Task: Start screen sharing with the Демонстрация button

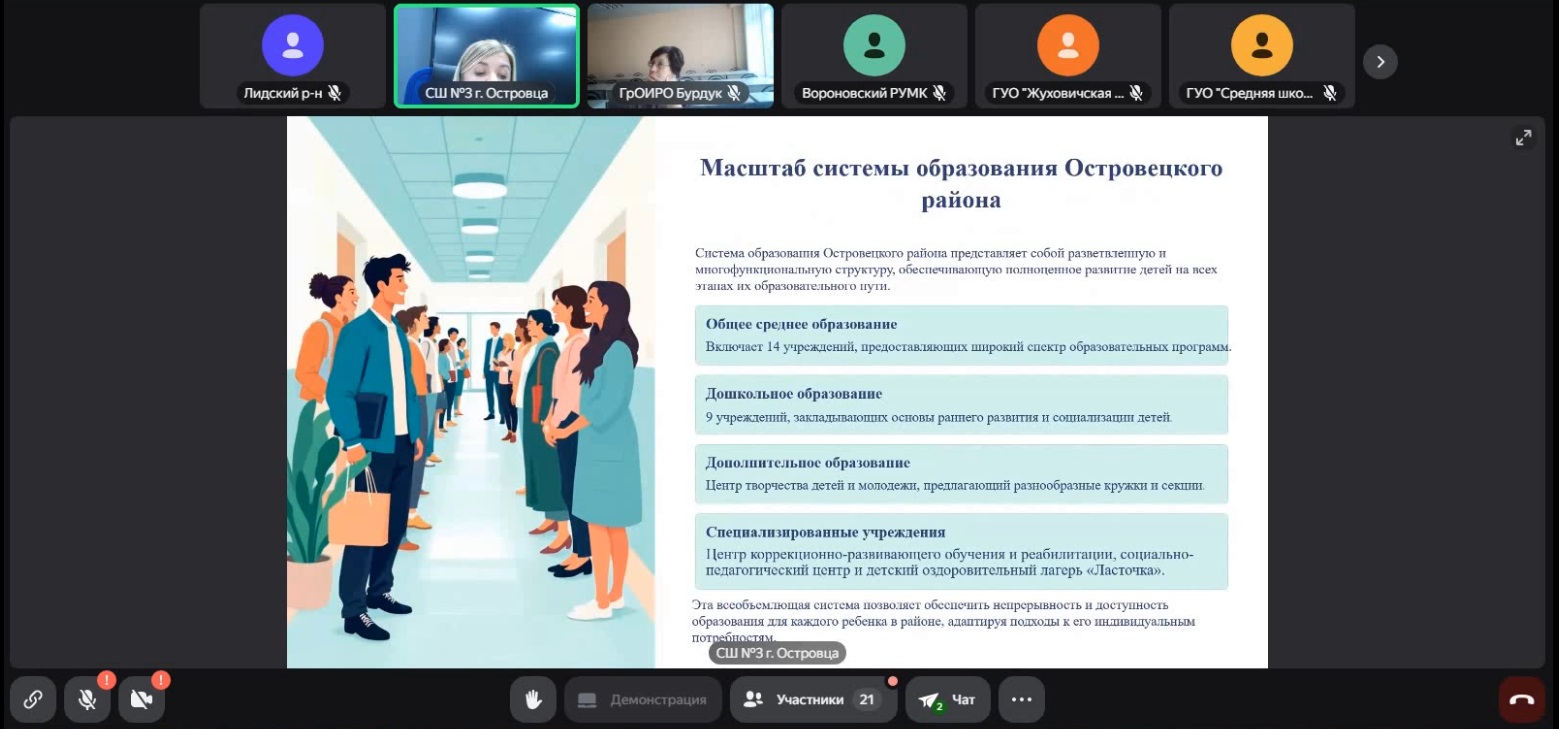Action: [x=643, y=699]
